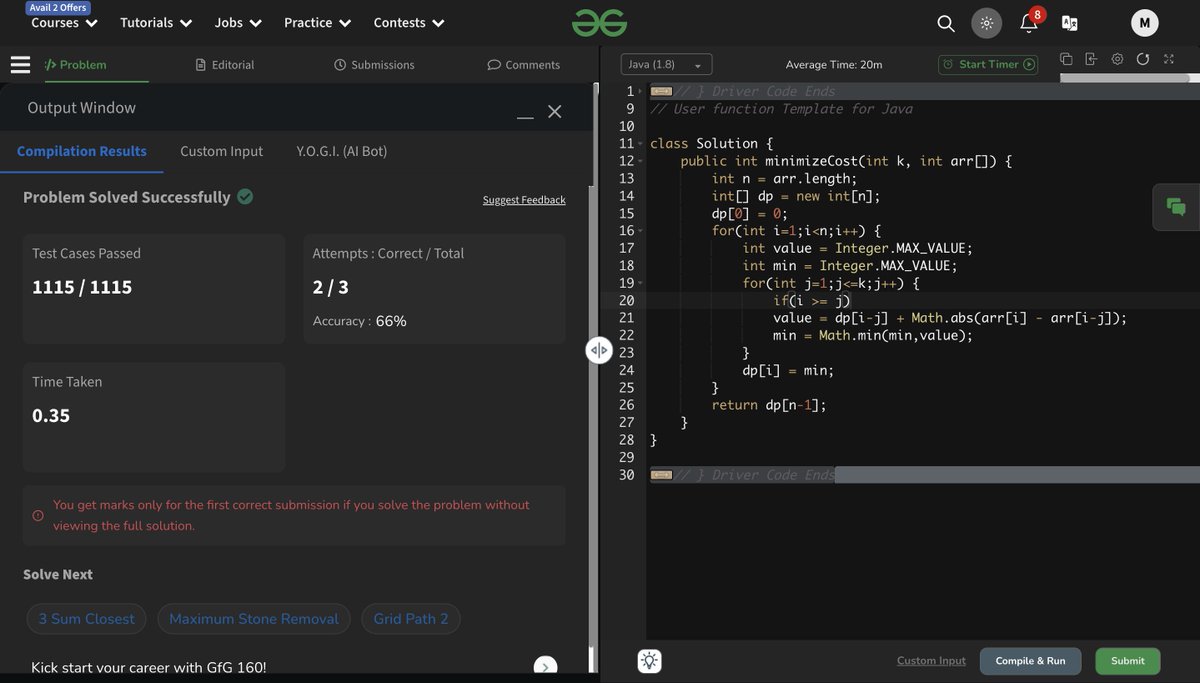Click the Submit button
This screenshot has height=683, width=1200.
1127,660
